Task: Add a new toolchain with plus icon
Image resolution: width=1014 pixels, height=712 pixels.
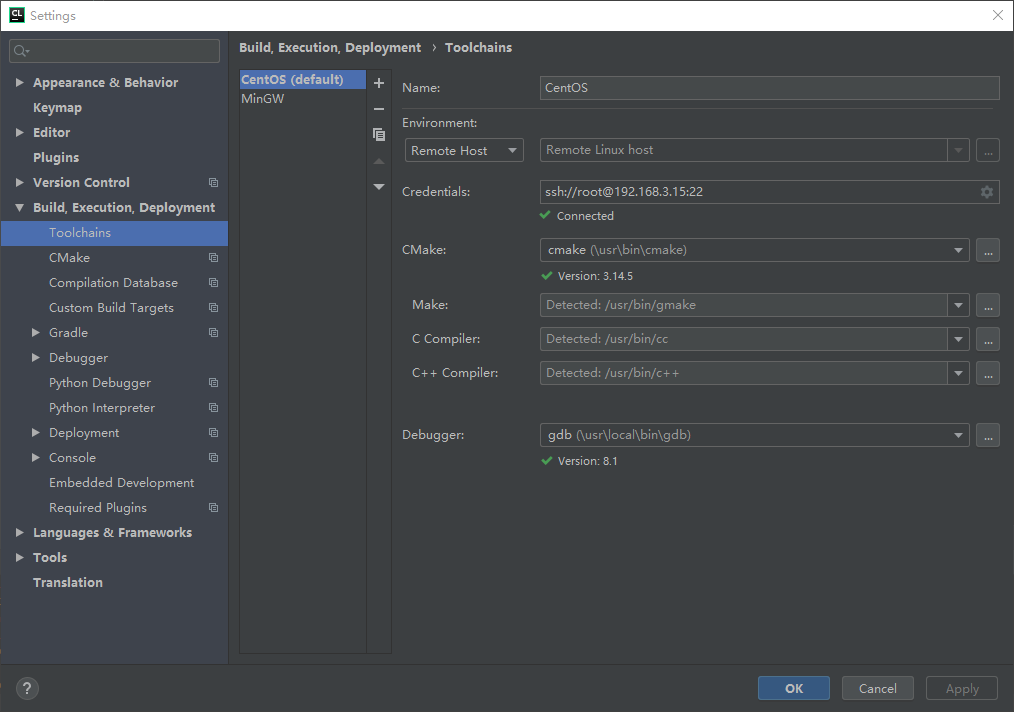Action: 379,83
